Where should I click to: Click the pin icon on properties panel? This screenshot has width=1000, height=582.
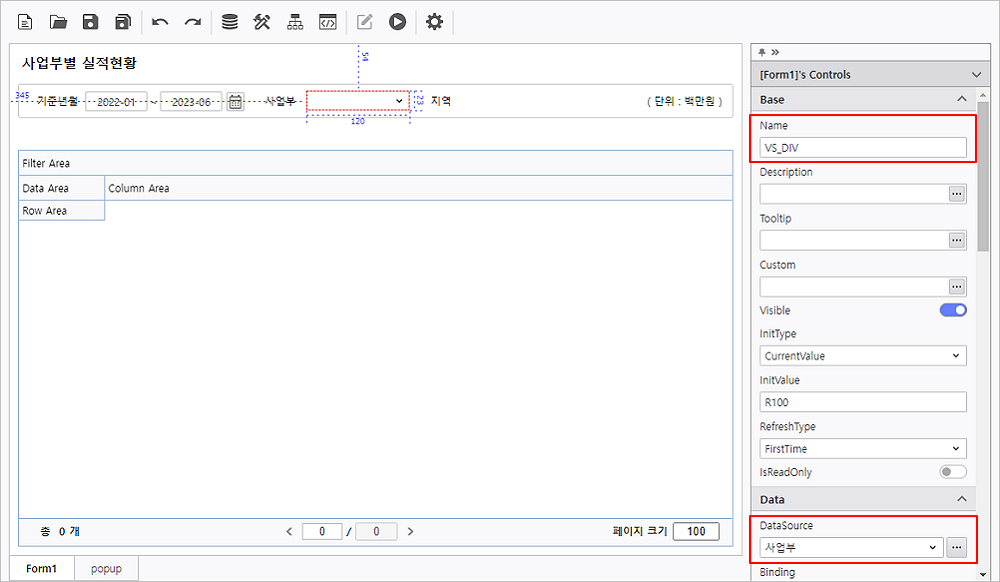(x=762, y=52)
